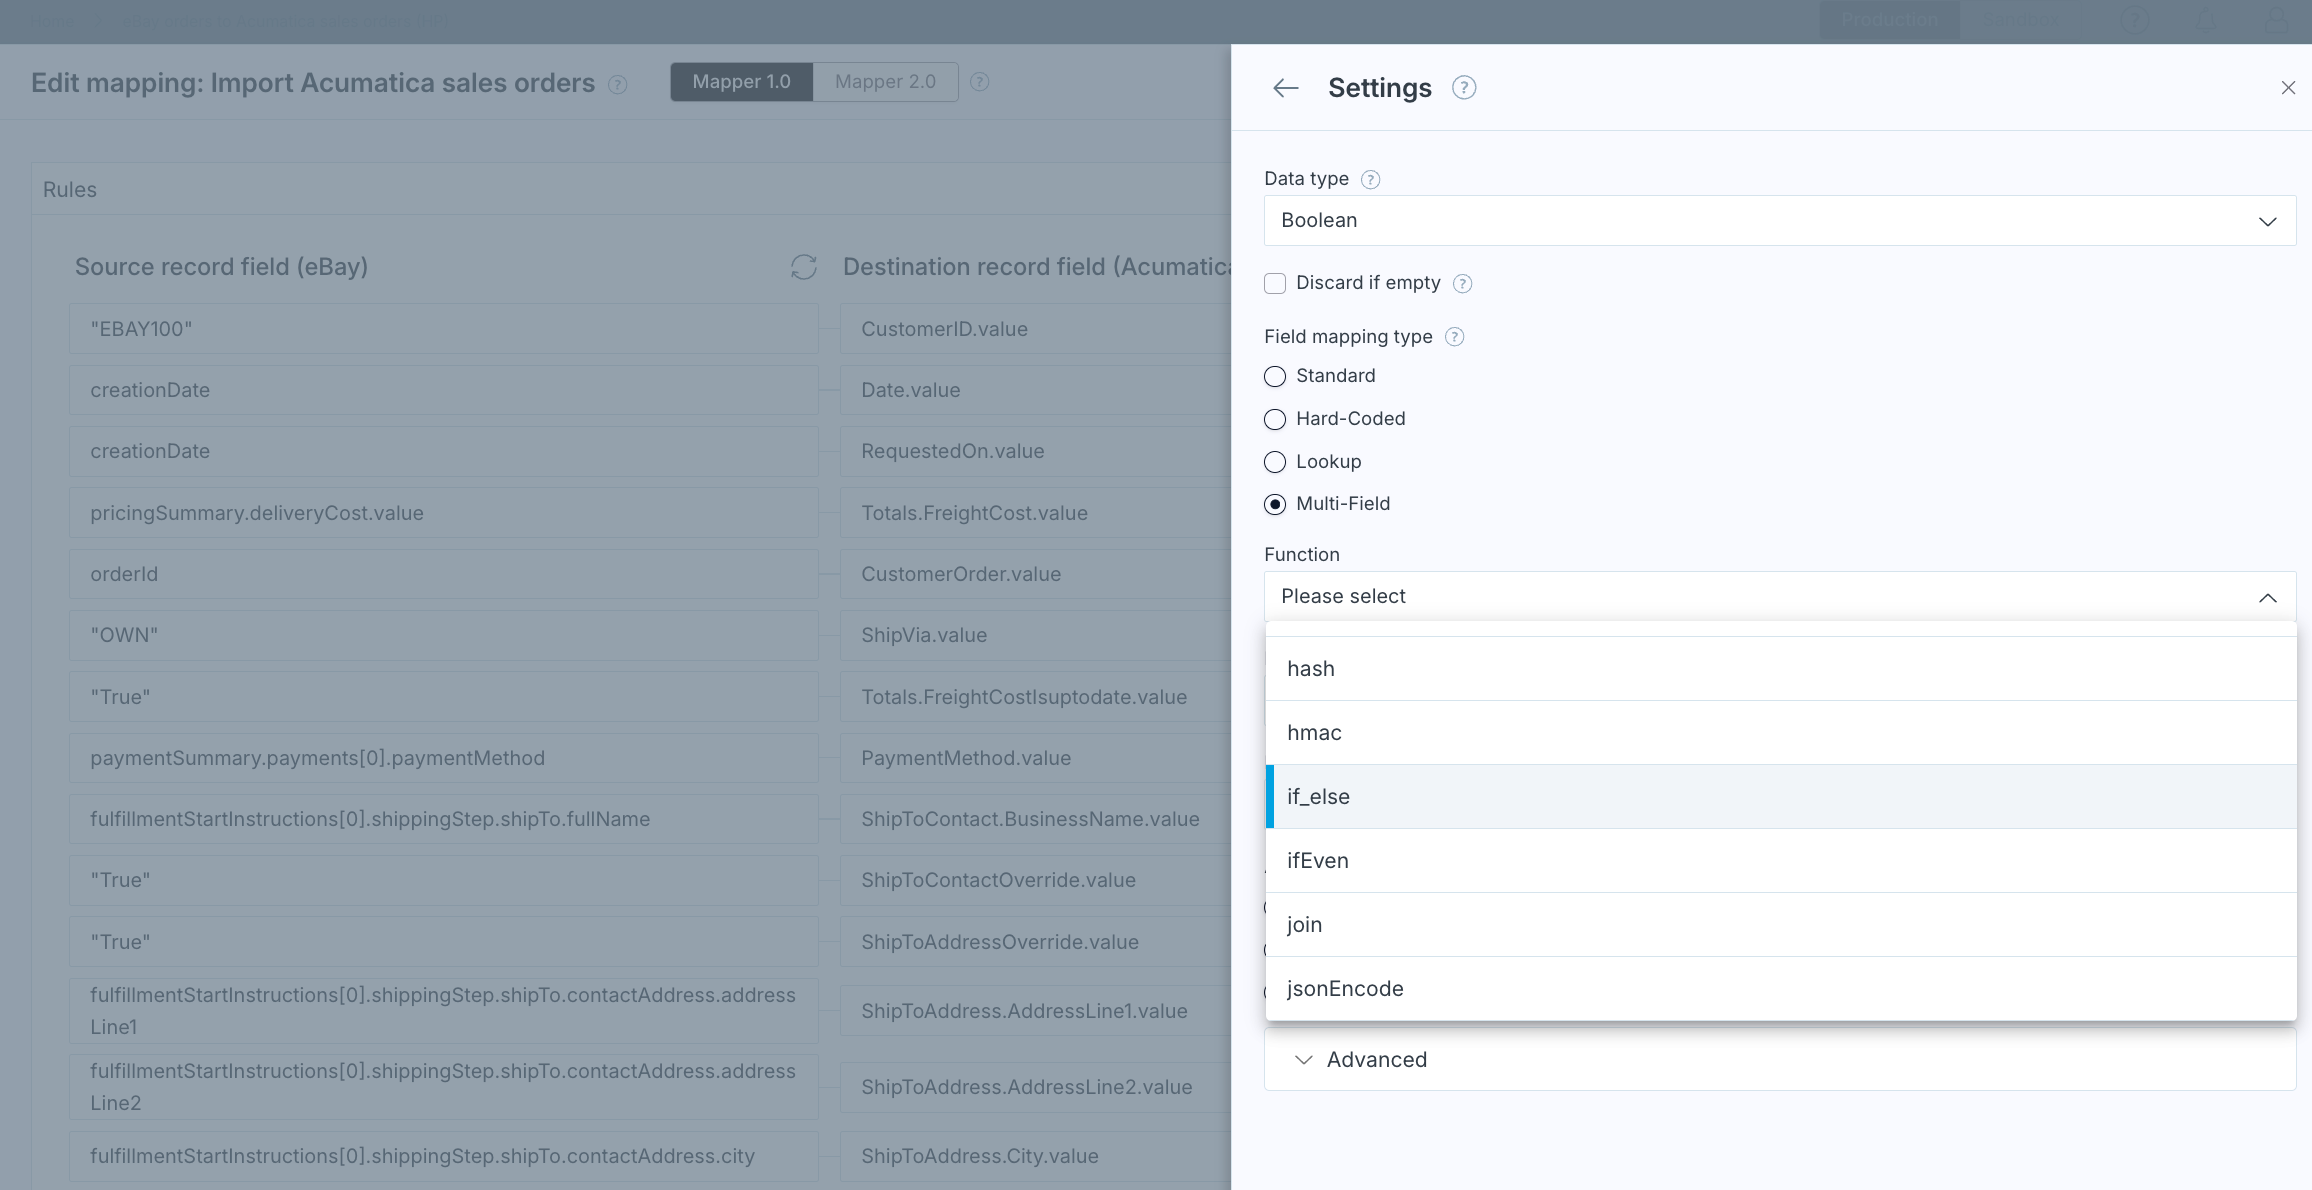Click help icon beside Edit mapping title
2312x1190 pixels.
(618, 84)
